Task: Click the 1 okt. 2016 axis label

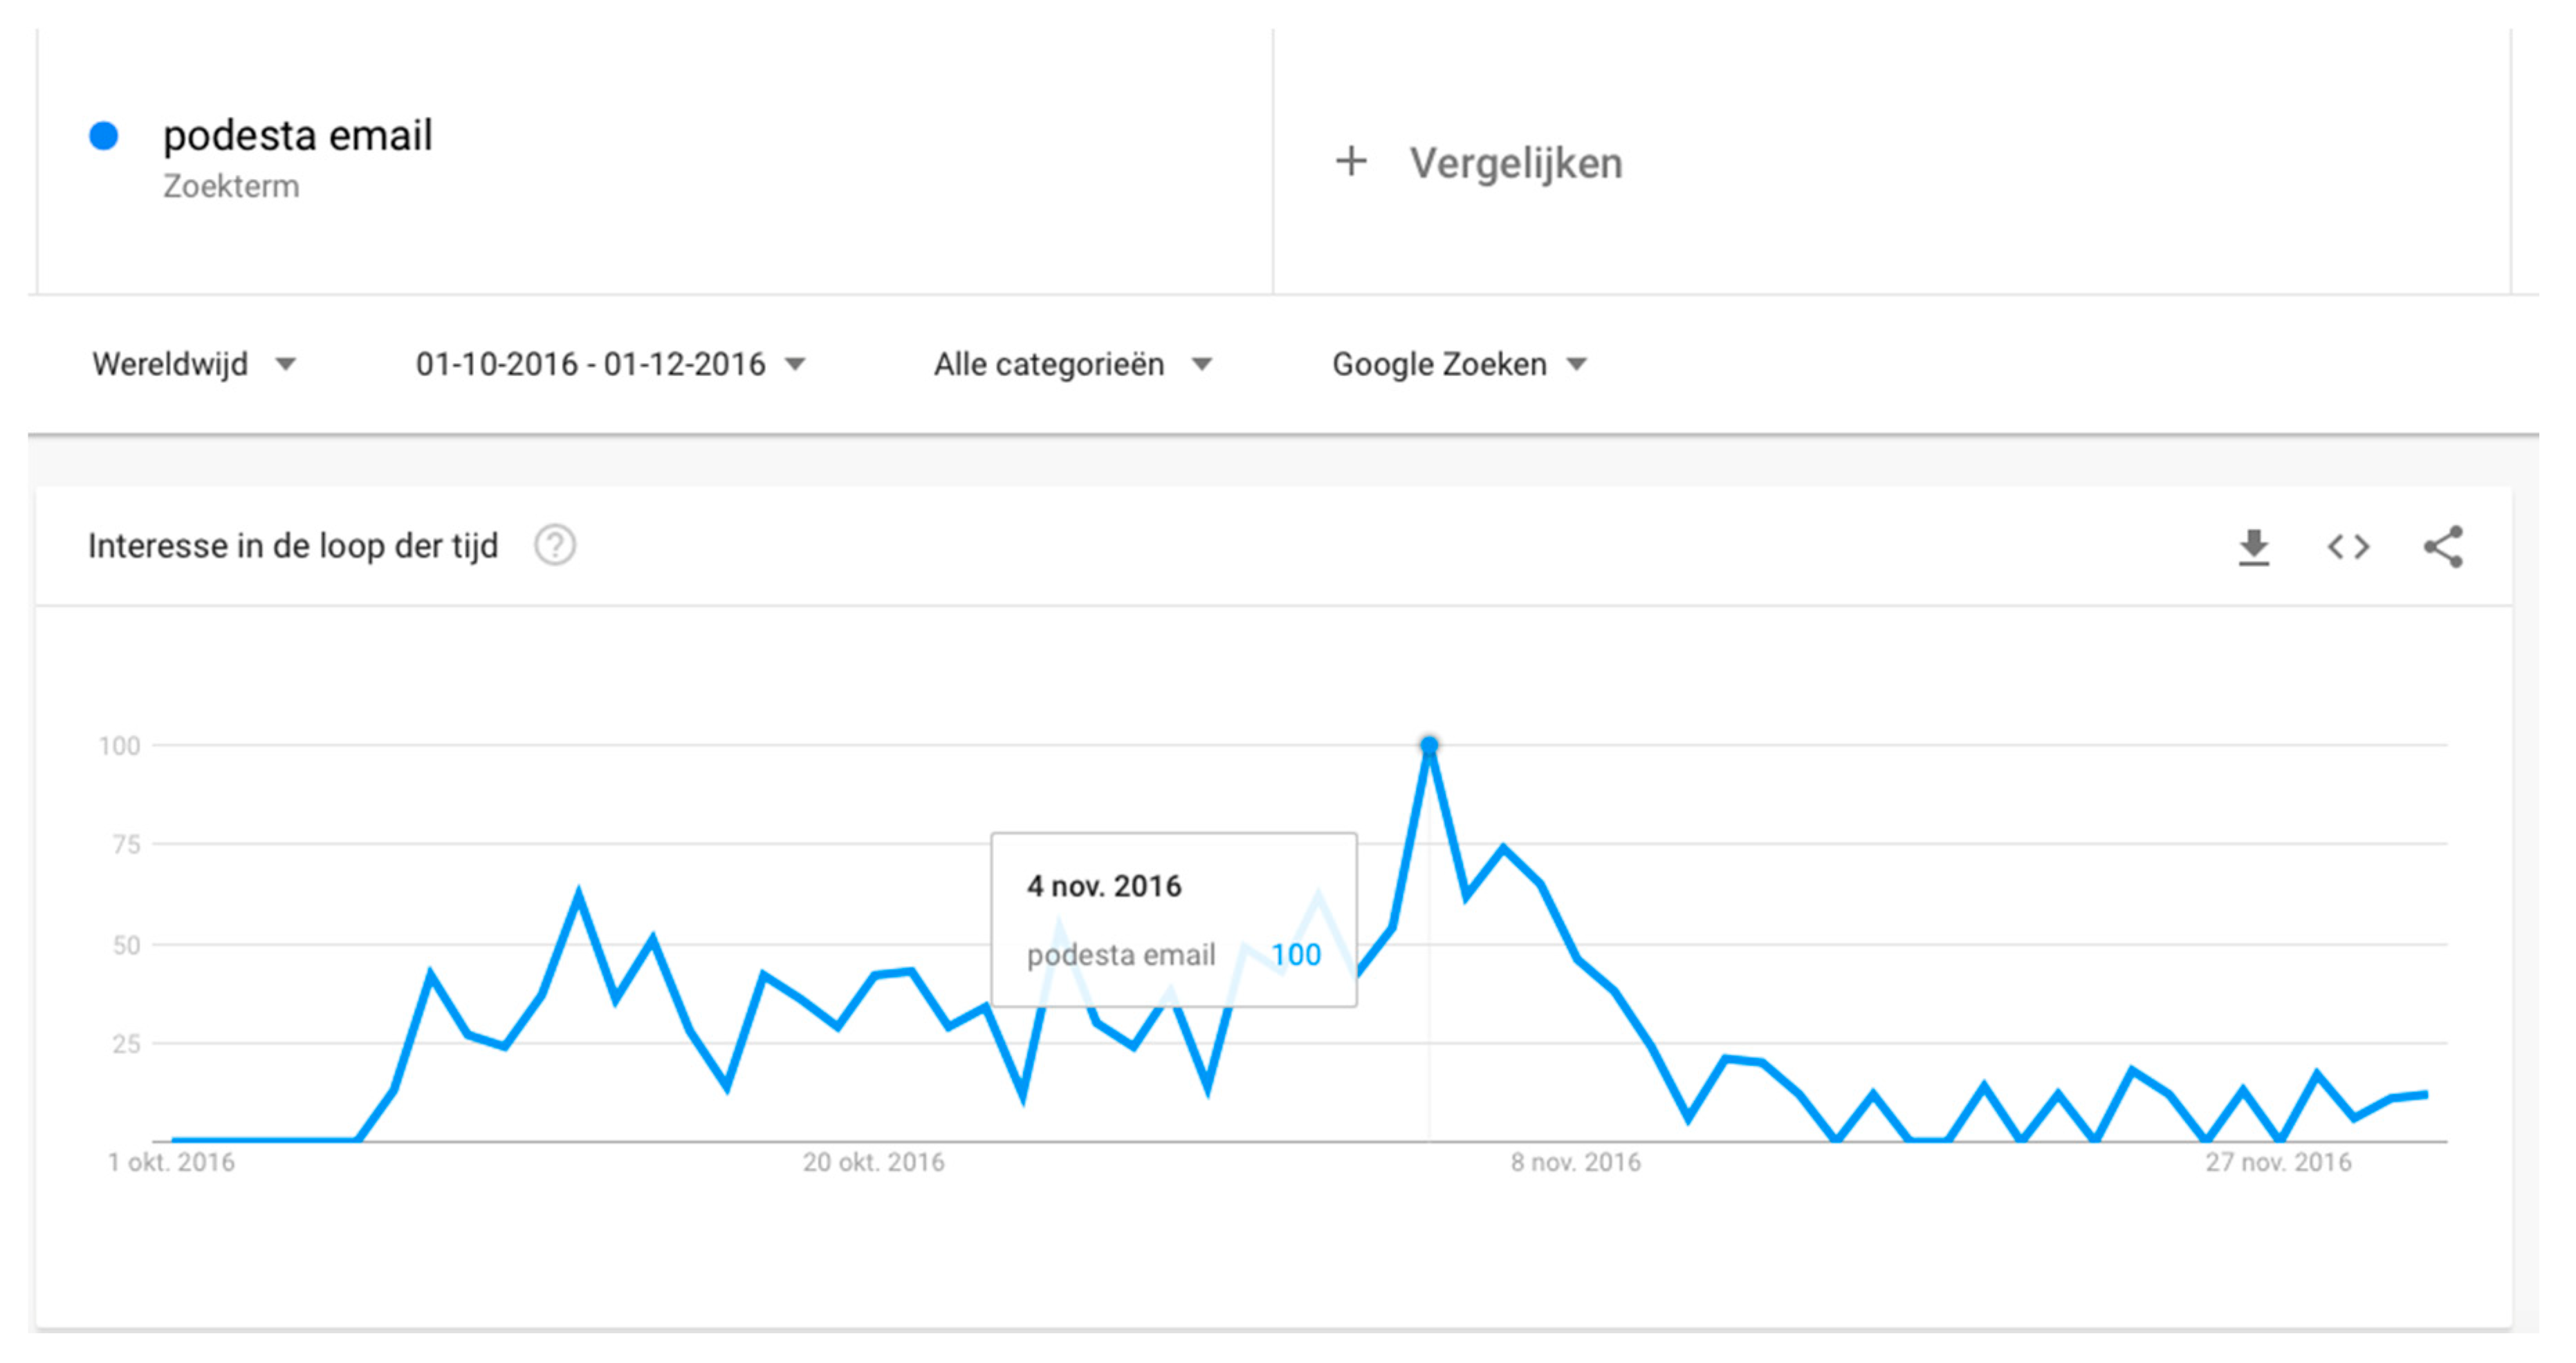Action: (171, 1162)
